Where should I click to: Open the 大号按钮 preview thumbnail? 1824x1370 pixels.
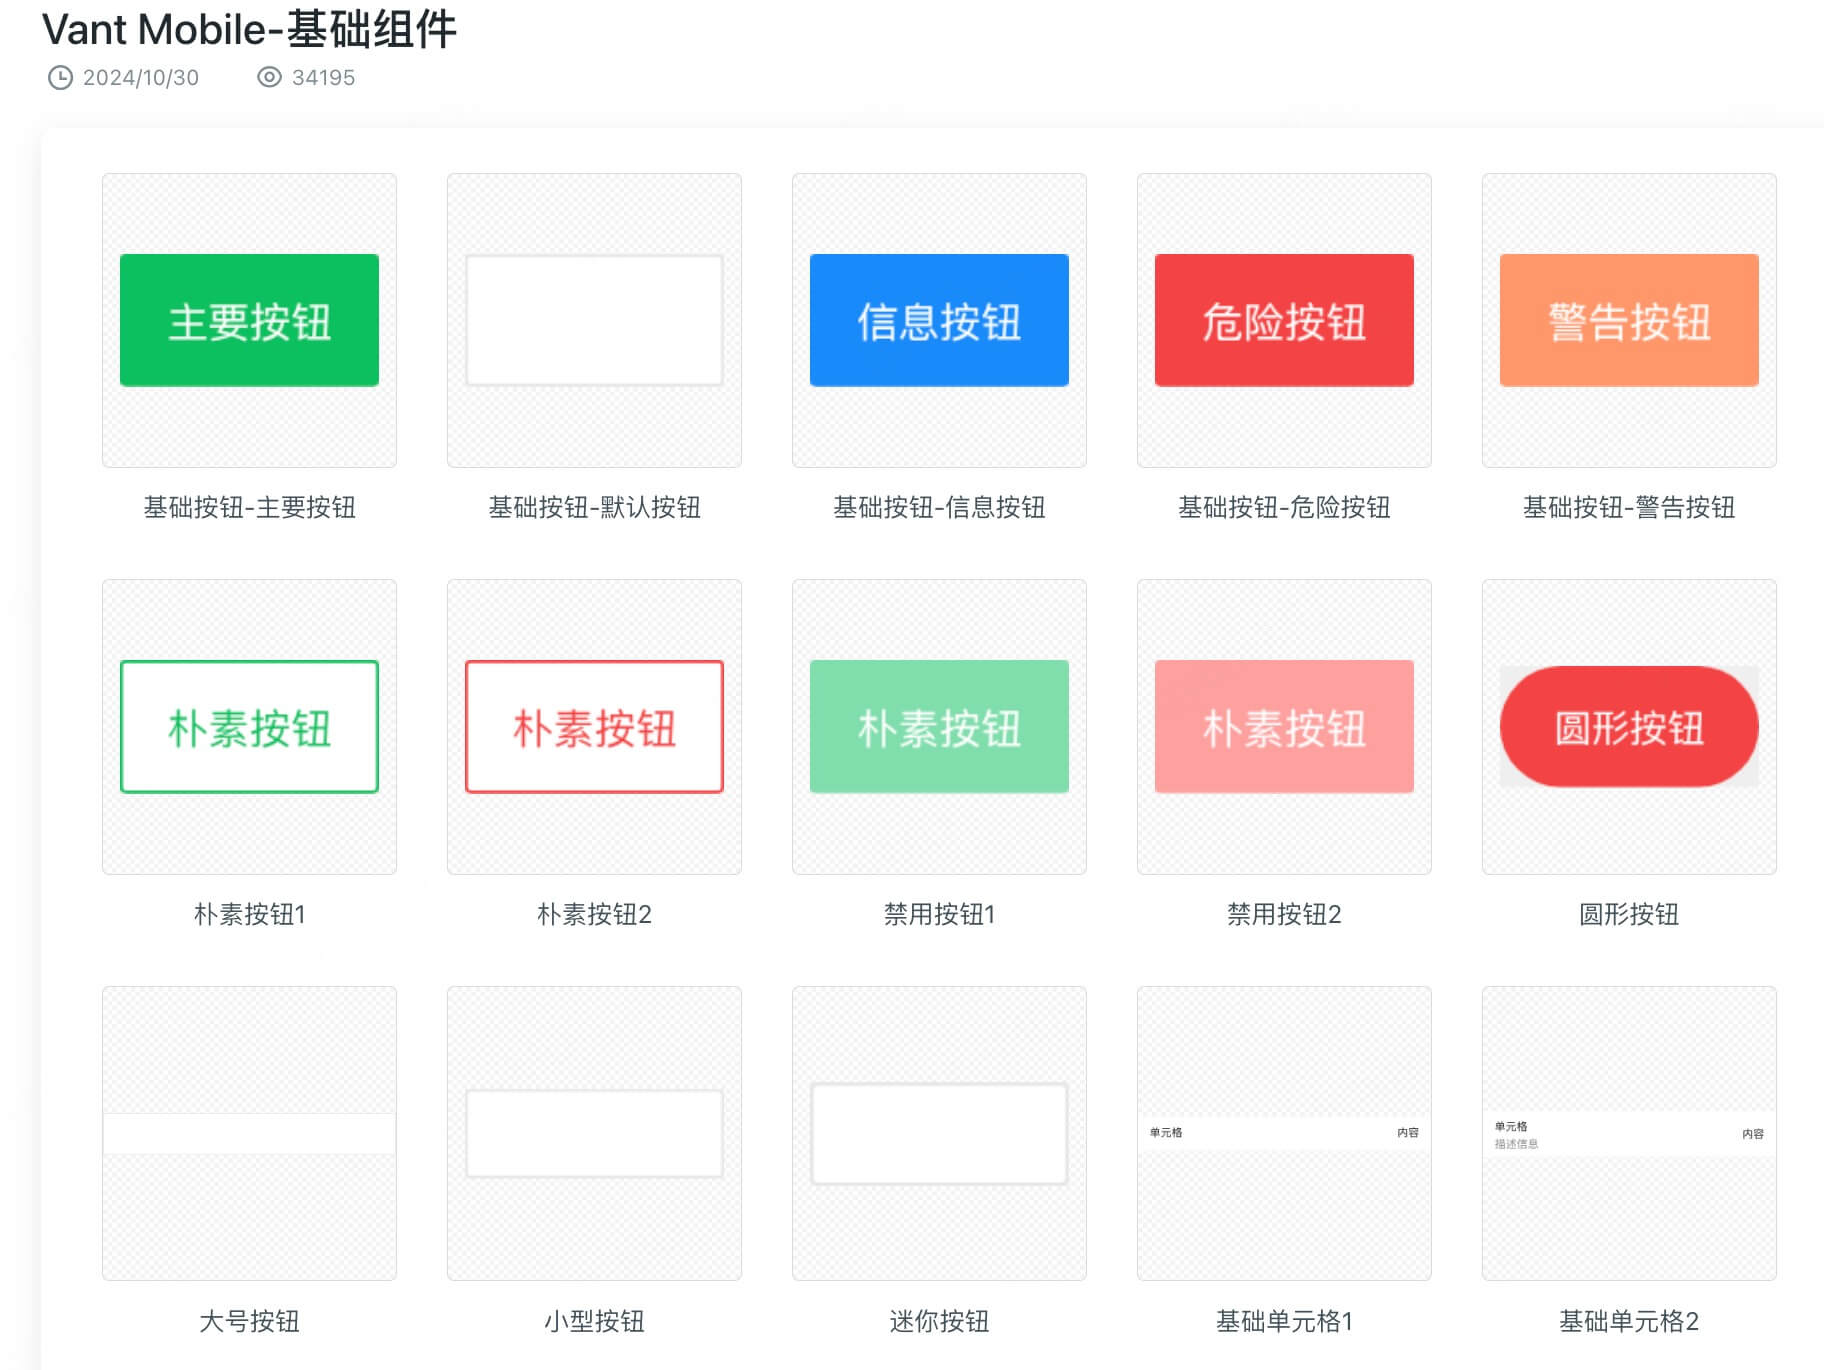249,1133
